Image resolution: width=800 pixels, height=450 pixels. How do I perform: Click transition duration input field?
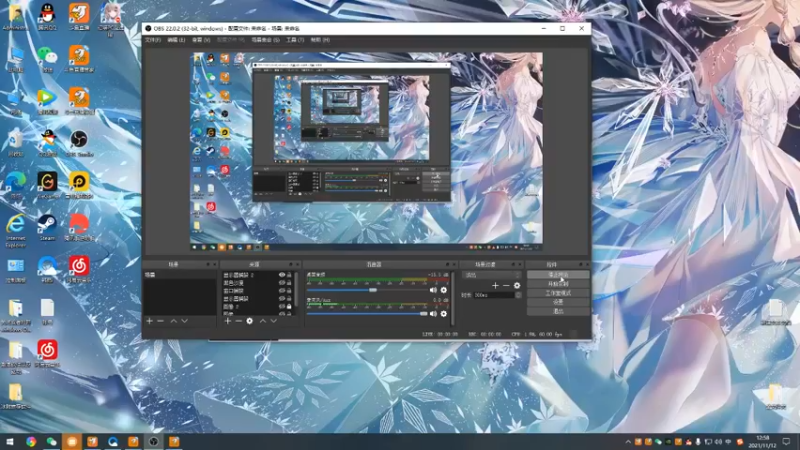[x=494, y=295]
